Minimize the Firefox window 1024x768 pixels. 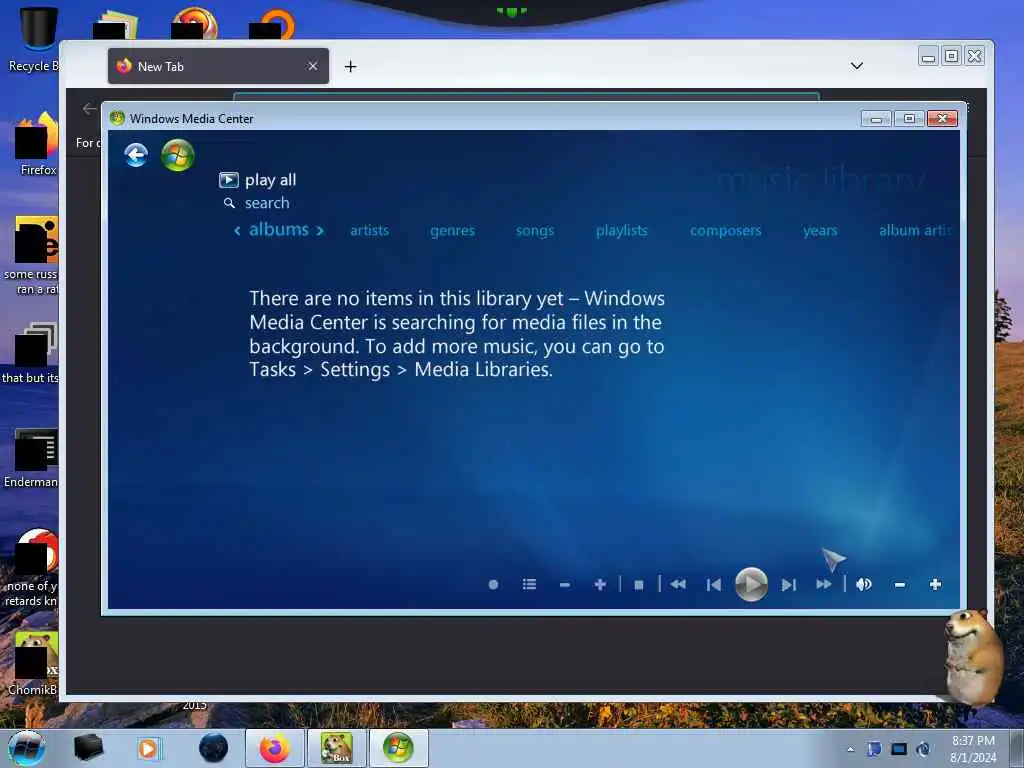(928, 57)
